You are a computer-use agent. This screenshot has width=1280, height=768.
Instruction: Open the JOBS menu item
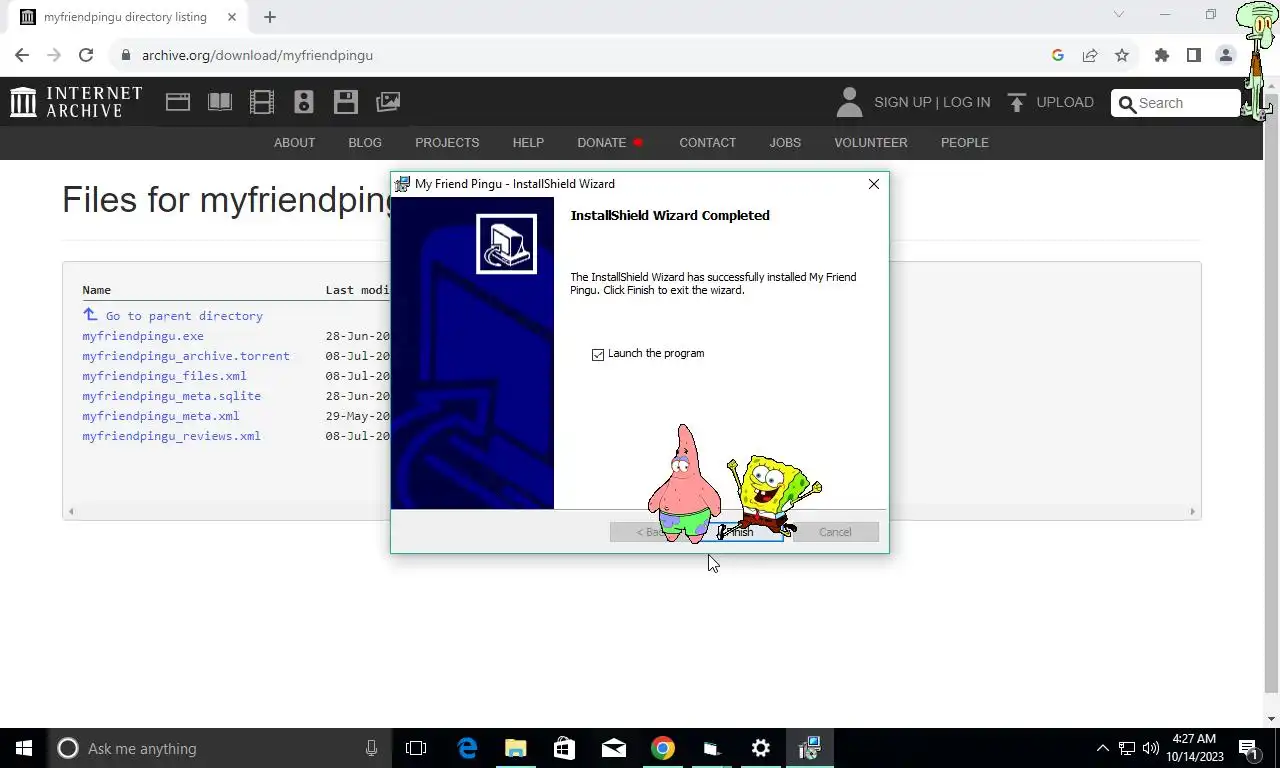coord(785,142)
